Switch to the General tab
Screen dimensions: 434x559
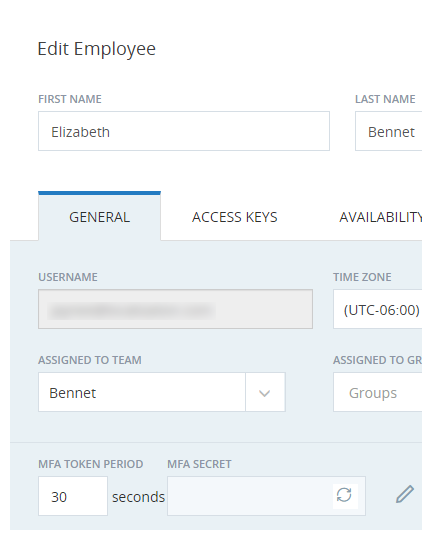coord(99,217)
